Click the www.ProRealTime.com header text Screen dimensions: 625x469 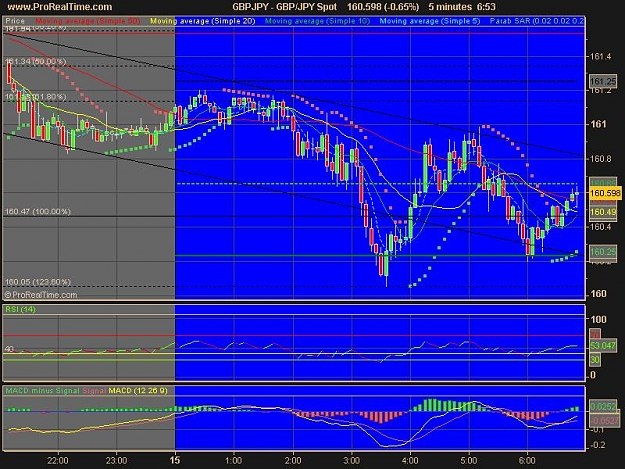[x=60, y=7]
